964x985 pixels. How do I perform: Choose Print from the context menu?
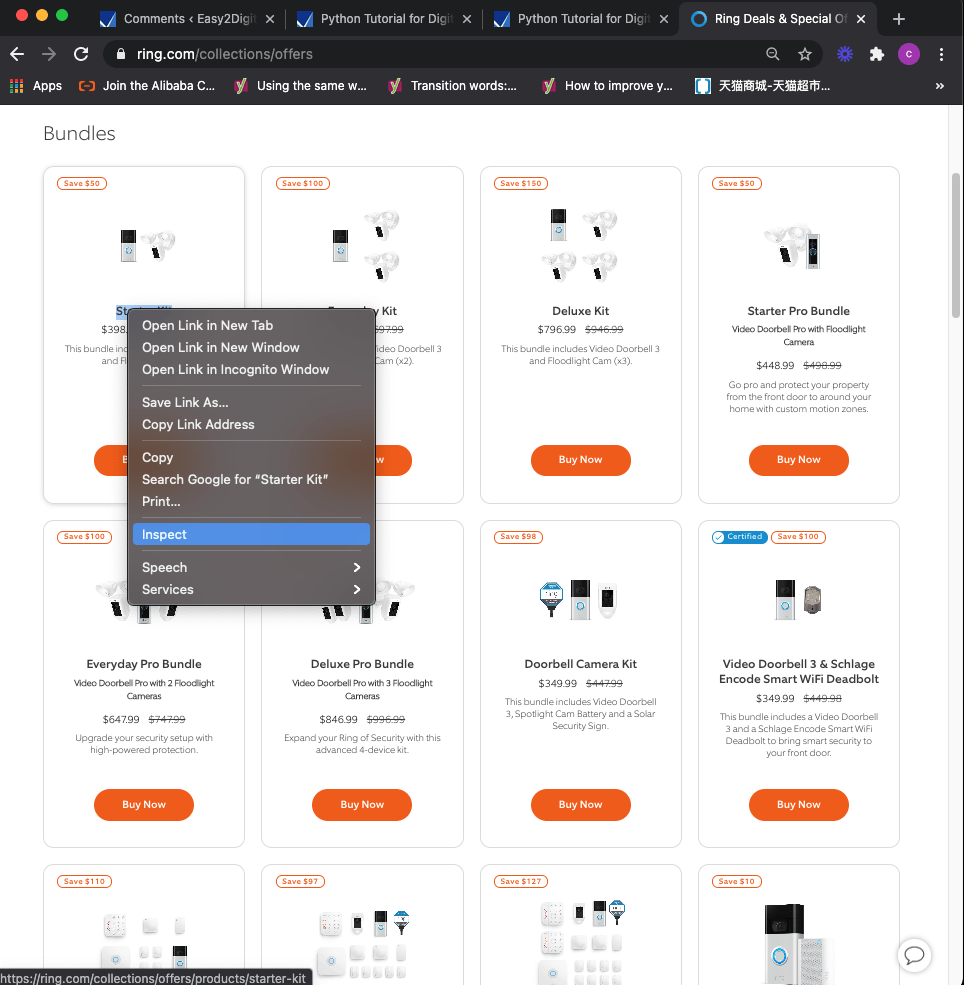pos(251,501)
